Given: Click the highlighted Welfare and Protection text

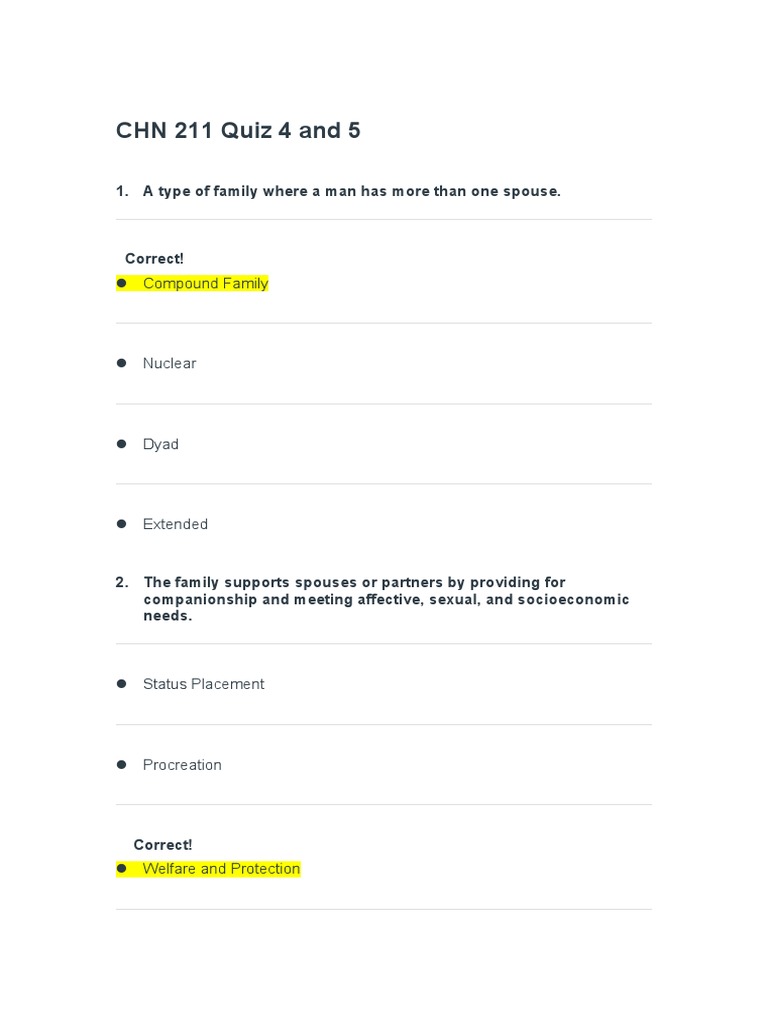Looking at the screenshot, I should 221,869.
